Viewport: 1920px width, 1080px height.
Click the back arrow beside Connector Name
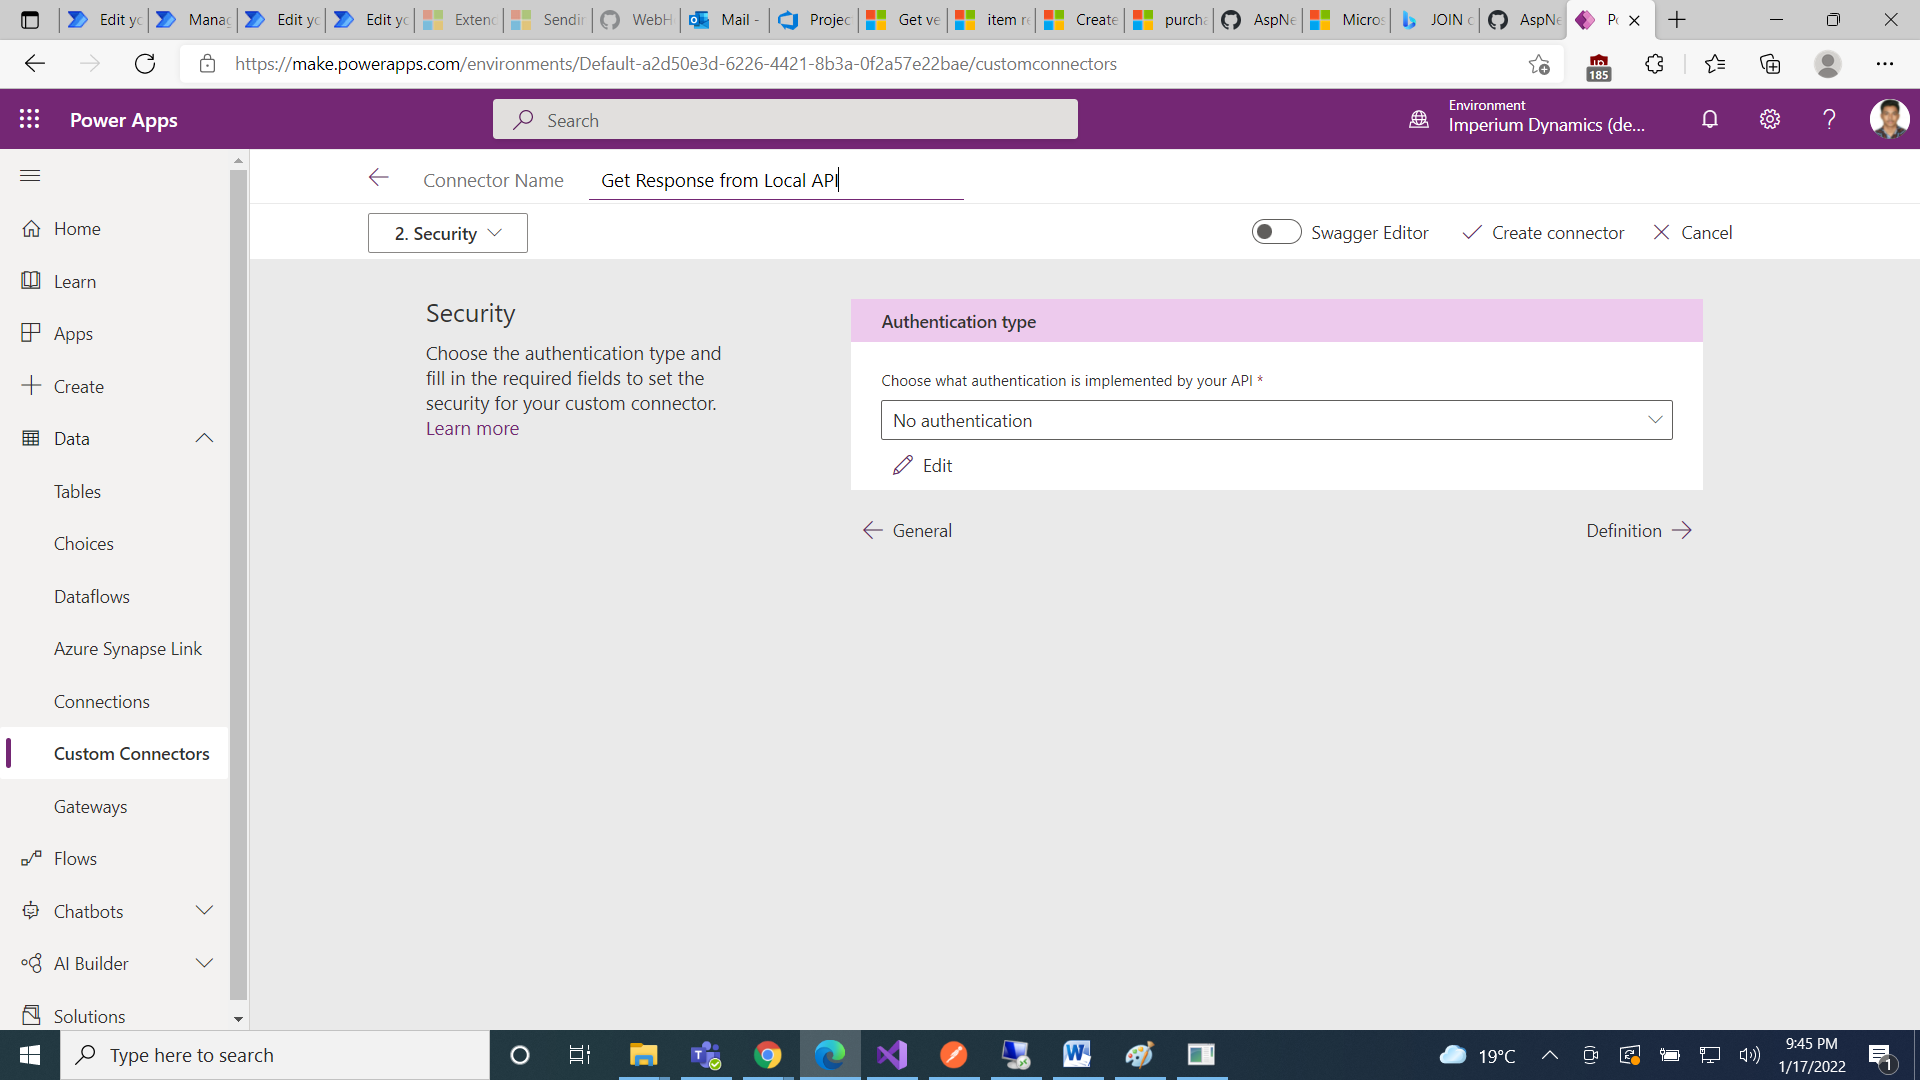[x=378, y=178]
